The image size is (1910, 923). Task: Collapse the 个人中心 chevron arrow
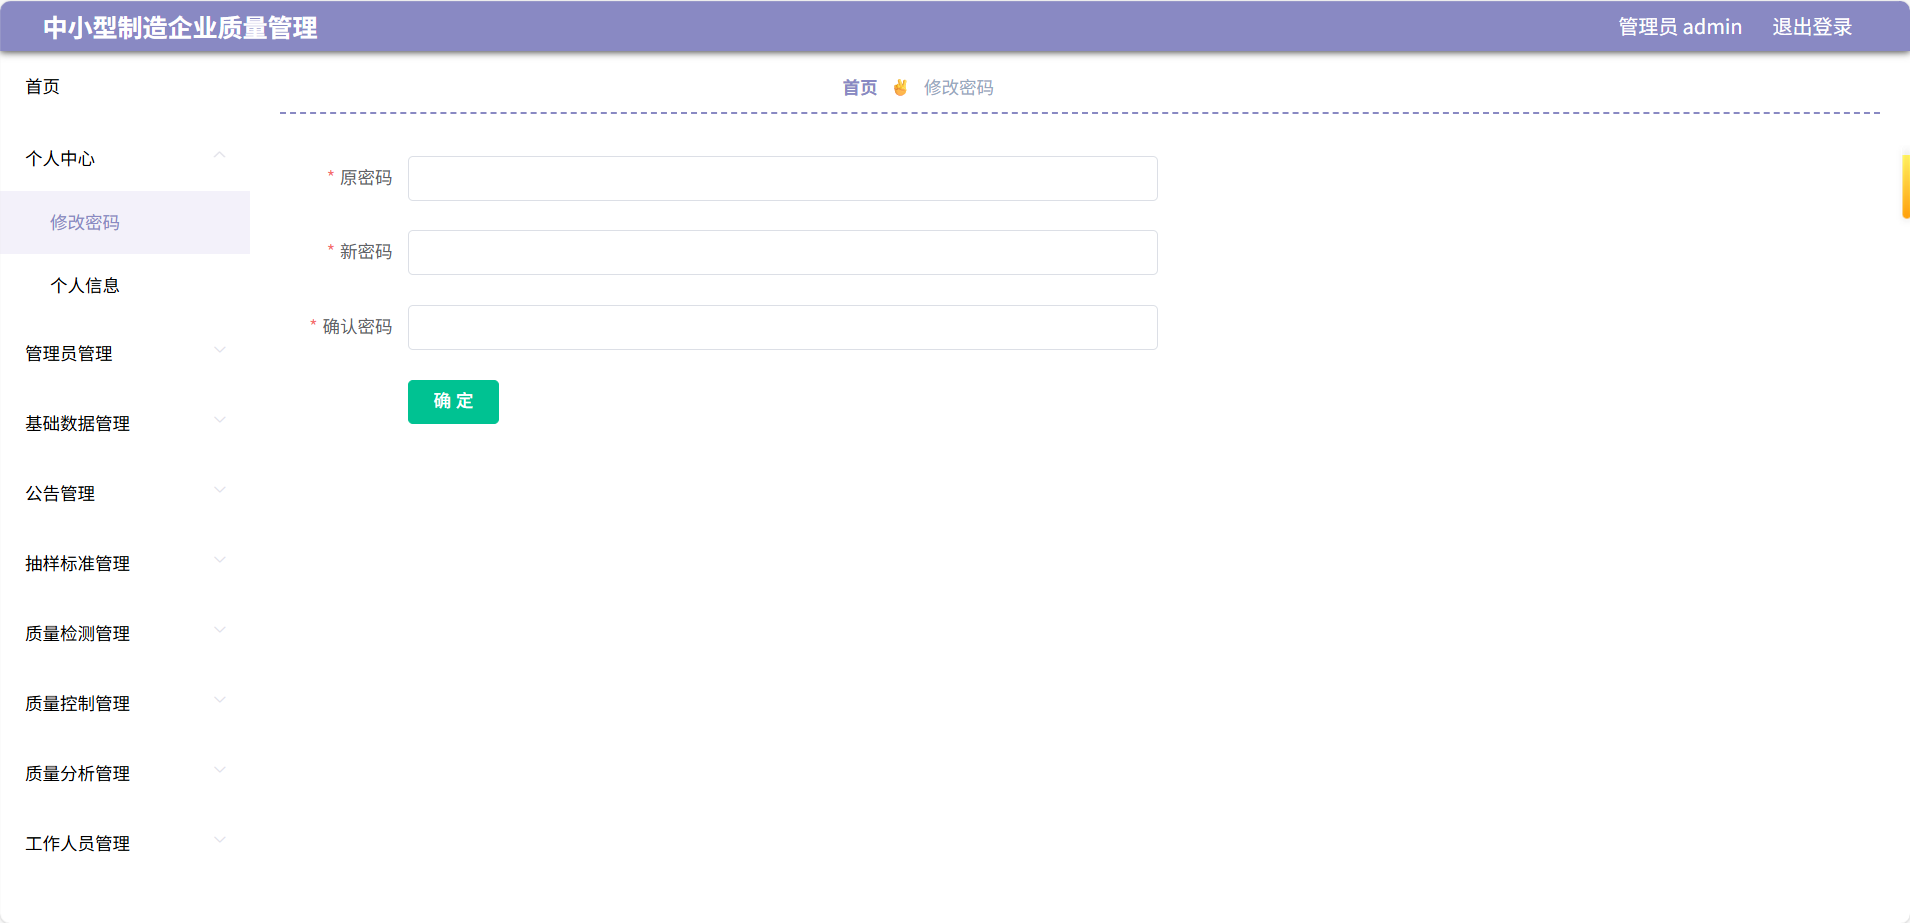point(219,155)
